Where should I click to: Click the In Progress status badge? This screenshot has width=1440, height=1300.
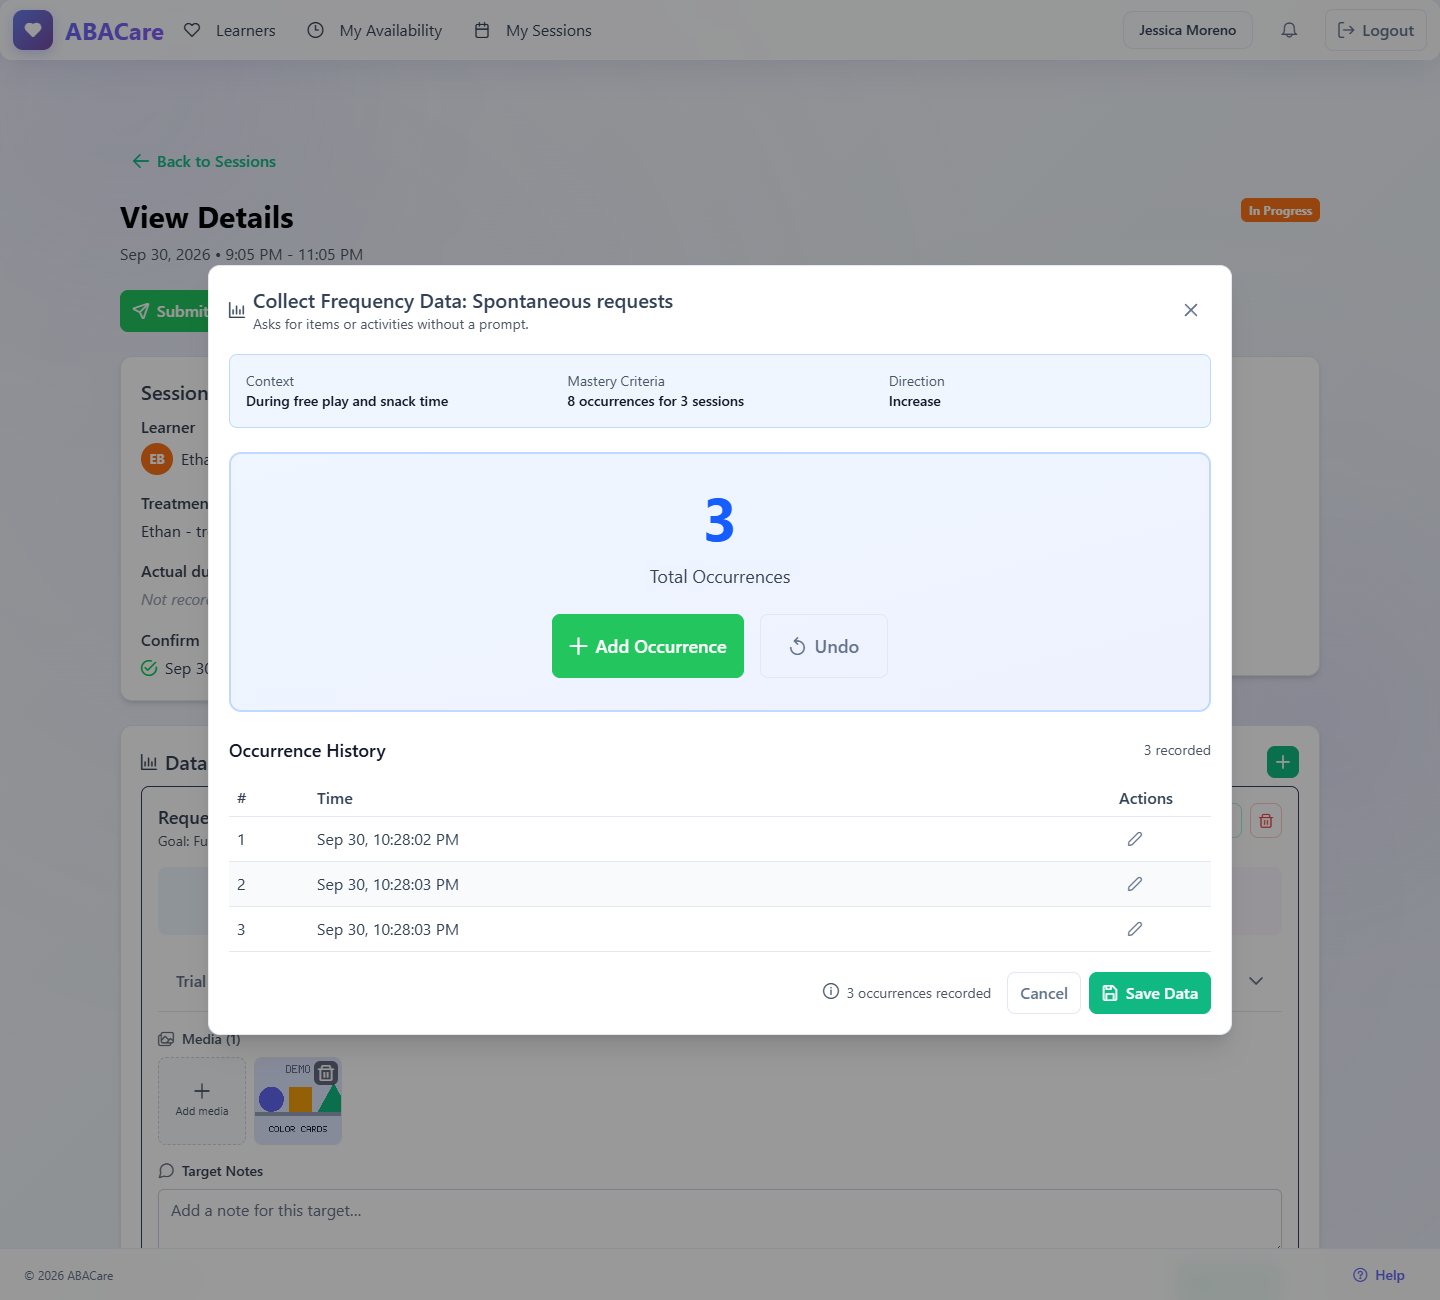coord(1280,210)
